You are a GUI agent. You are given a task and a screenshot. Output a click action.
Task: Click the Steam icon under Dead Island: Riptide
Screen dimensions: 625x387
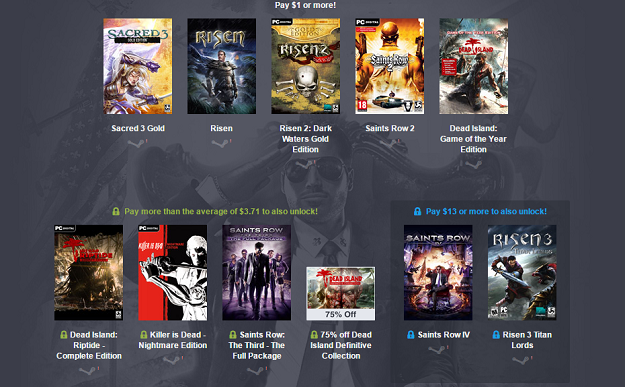click(88, 371)
